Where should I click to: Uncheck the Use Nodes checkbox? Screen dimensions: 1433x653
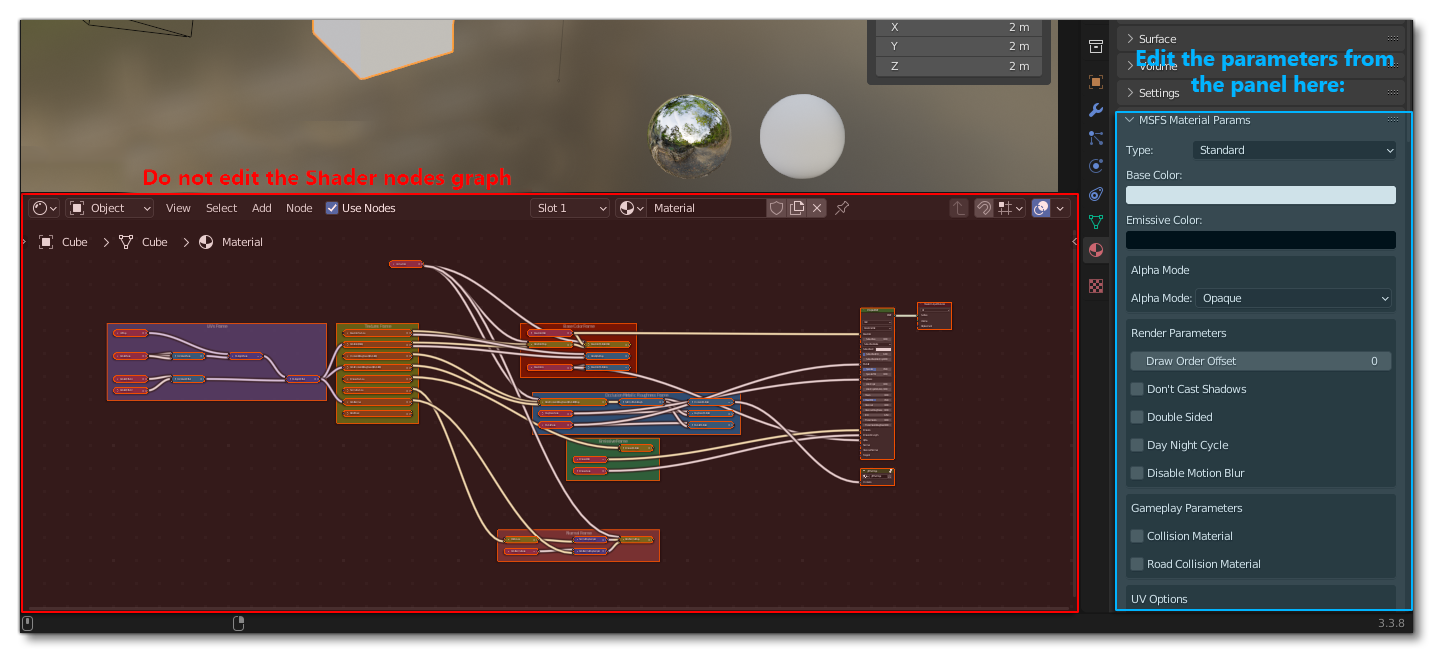point(332,208)
